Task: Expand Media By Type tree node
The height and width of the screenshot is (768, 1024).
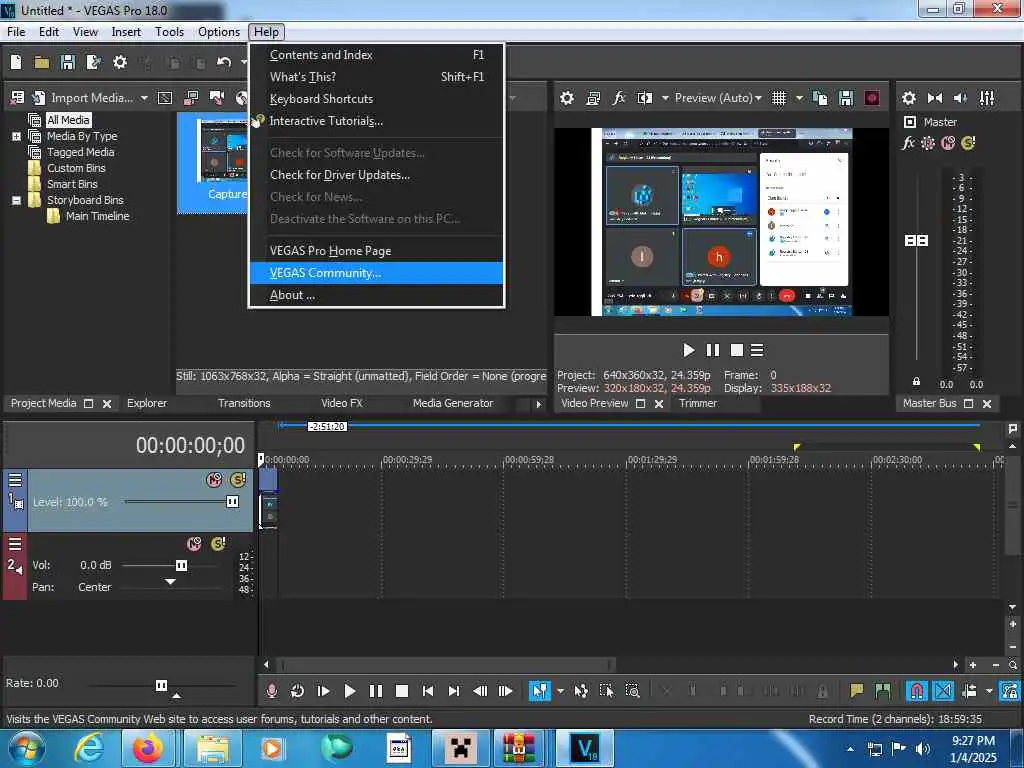Action: pos(16,136)
